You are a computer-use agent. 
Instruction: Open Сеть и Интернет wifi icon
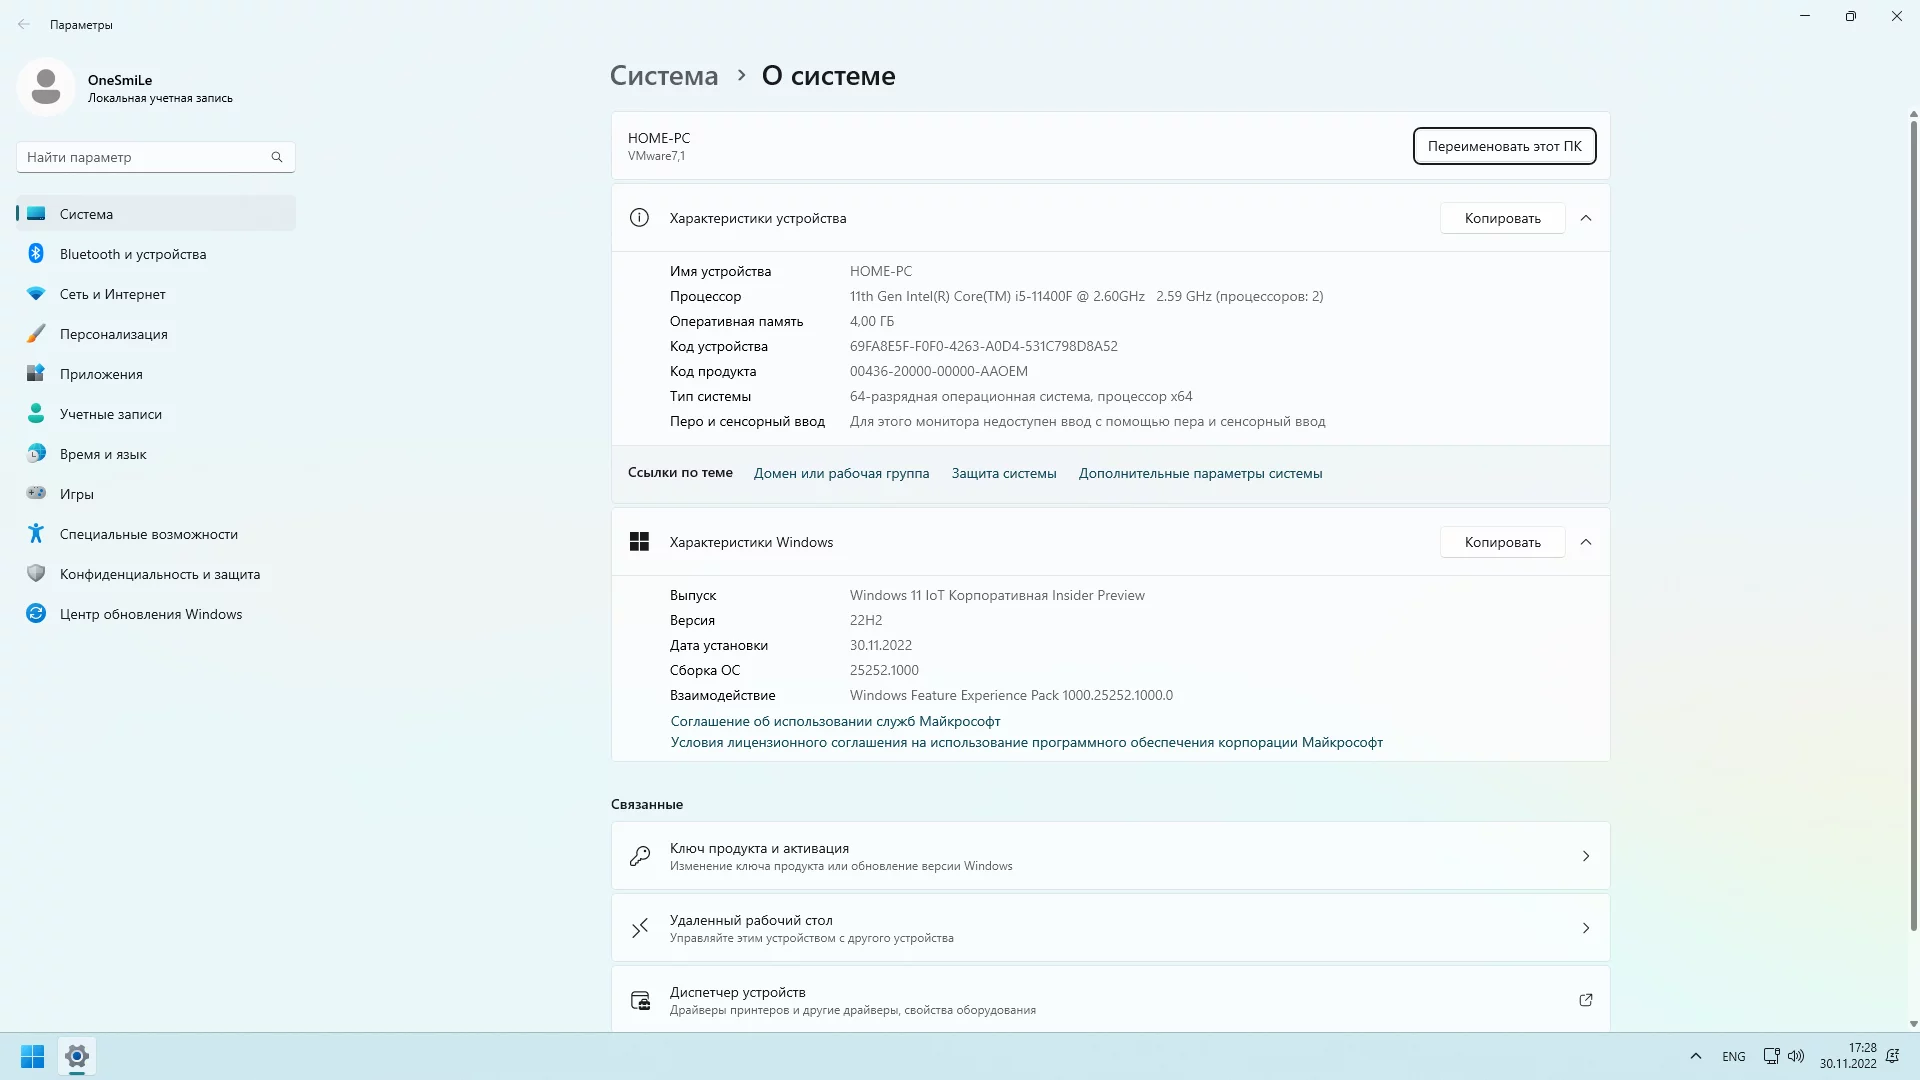click(36, 294)
